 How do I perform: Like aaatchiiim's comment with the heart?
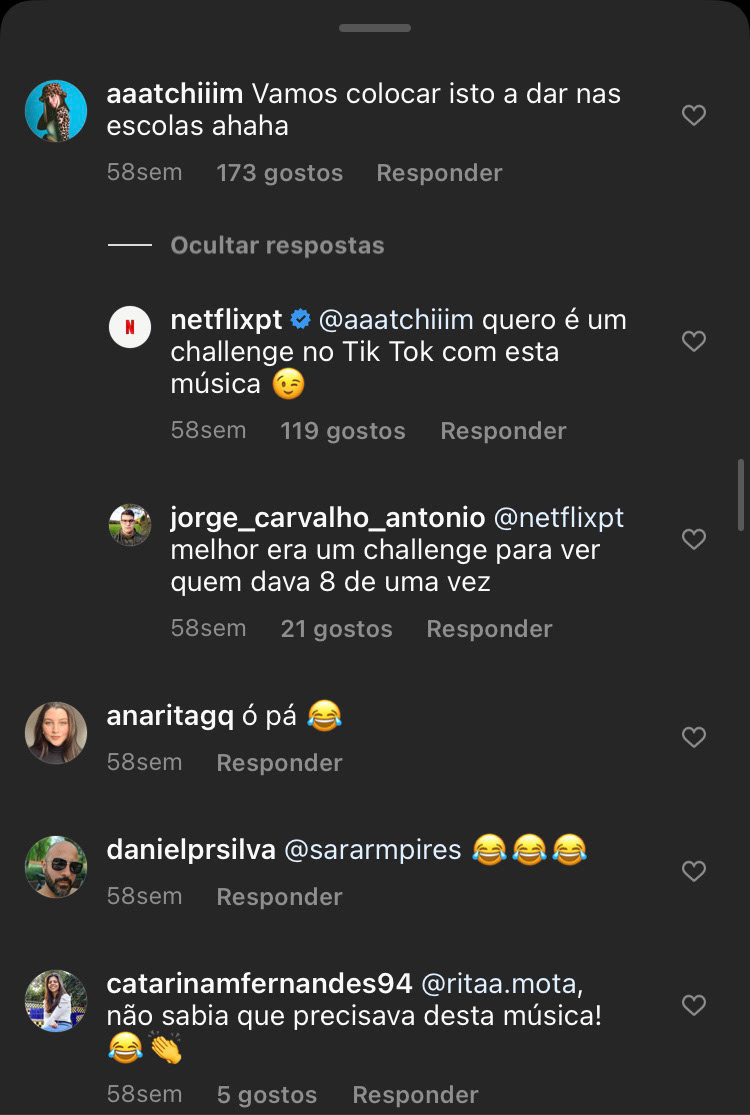click(x=694, y=115)
